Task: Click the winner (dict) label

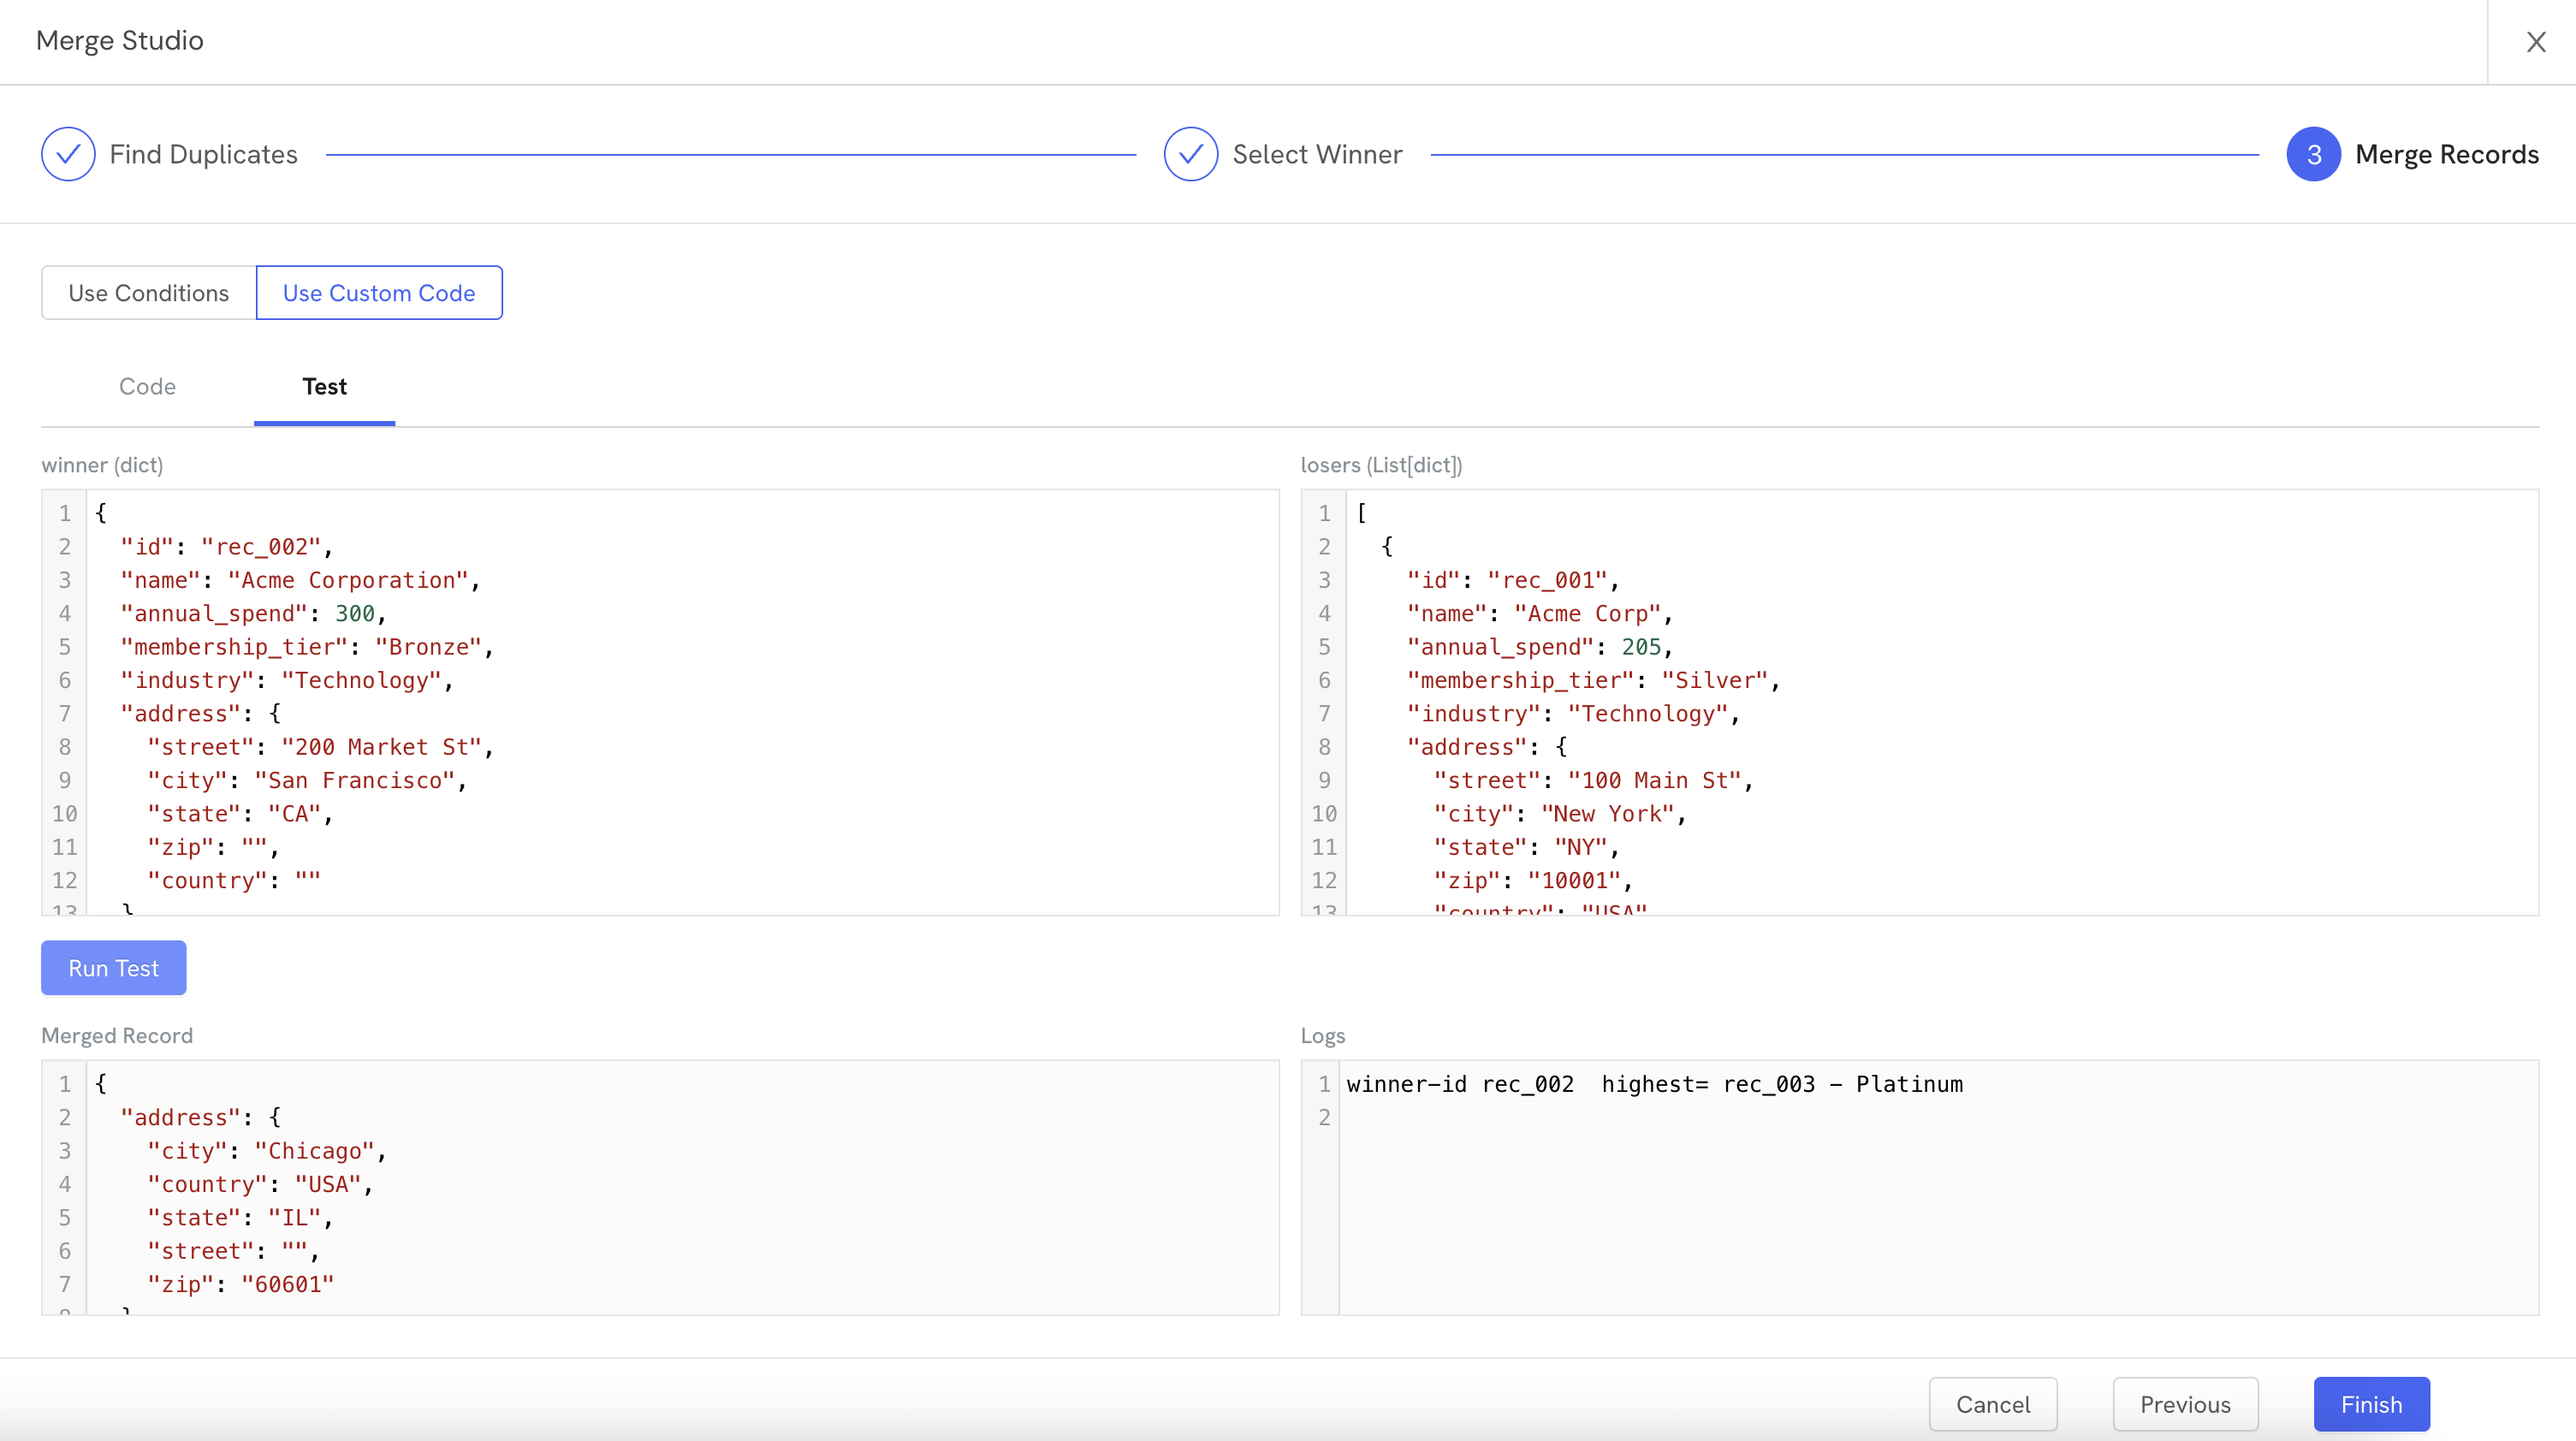Action: click(102, 465)
